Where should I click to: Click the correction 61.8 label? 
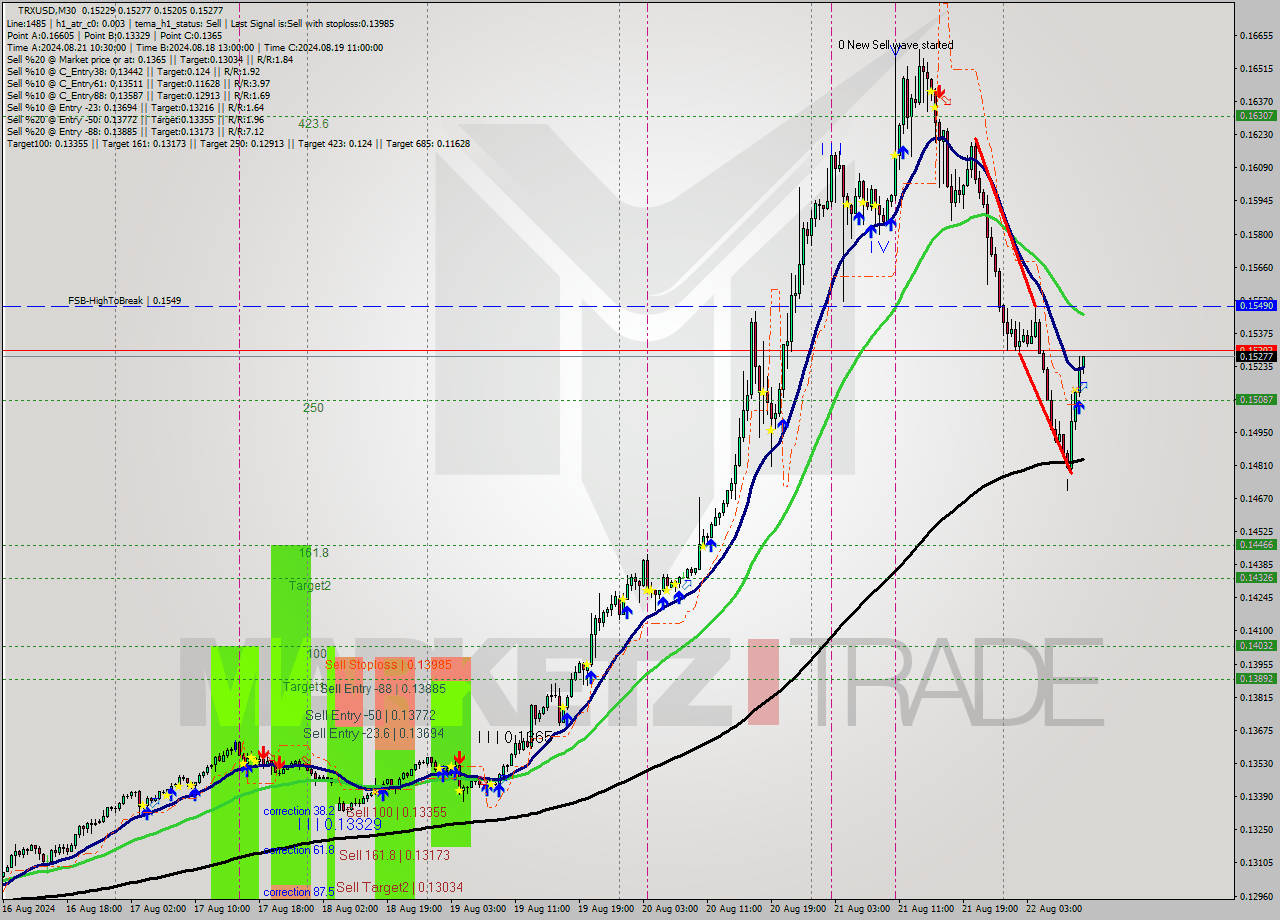pos(299,850)
